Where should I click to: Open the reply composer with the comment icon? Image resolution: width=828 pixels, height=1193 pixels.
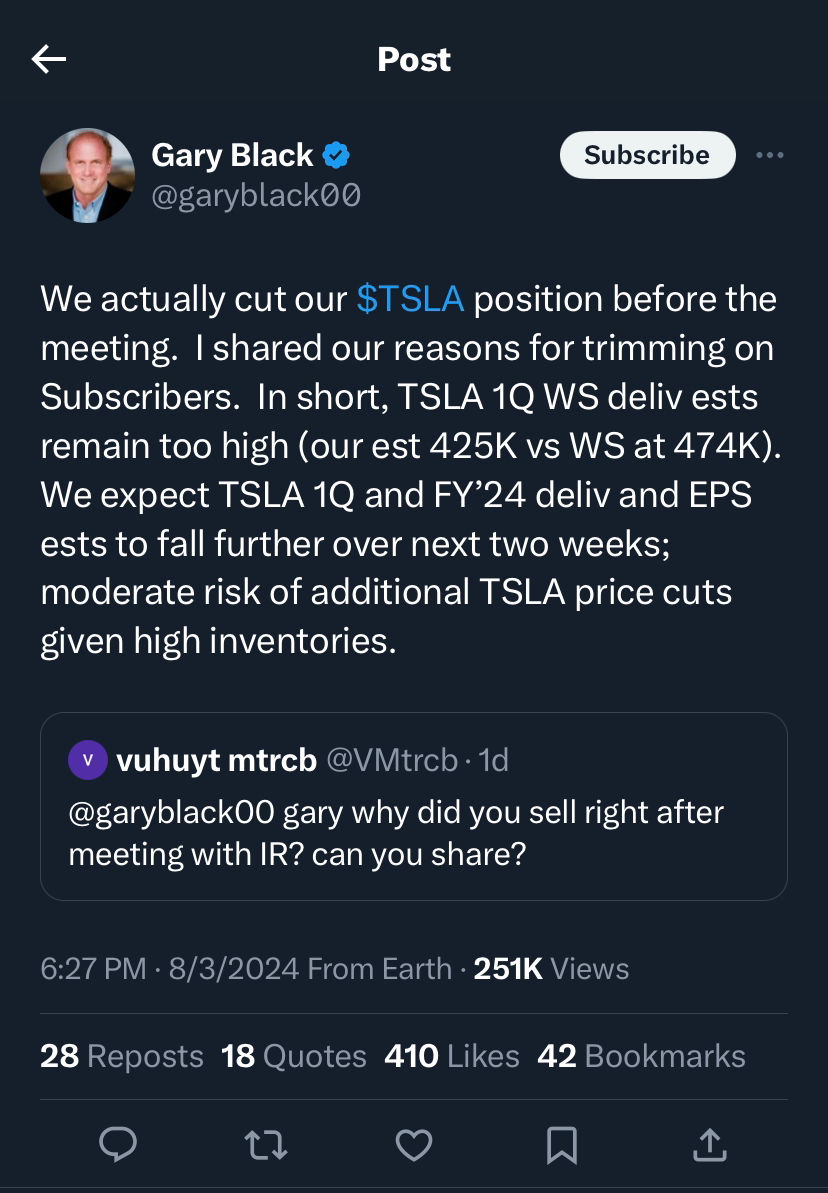tap(119, 1146)
